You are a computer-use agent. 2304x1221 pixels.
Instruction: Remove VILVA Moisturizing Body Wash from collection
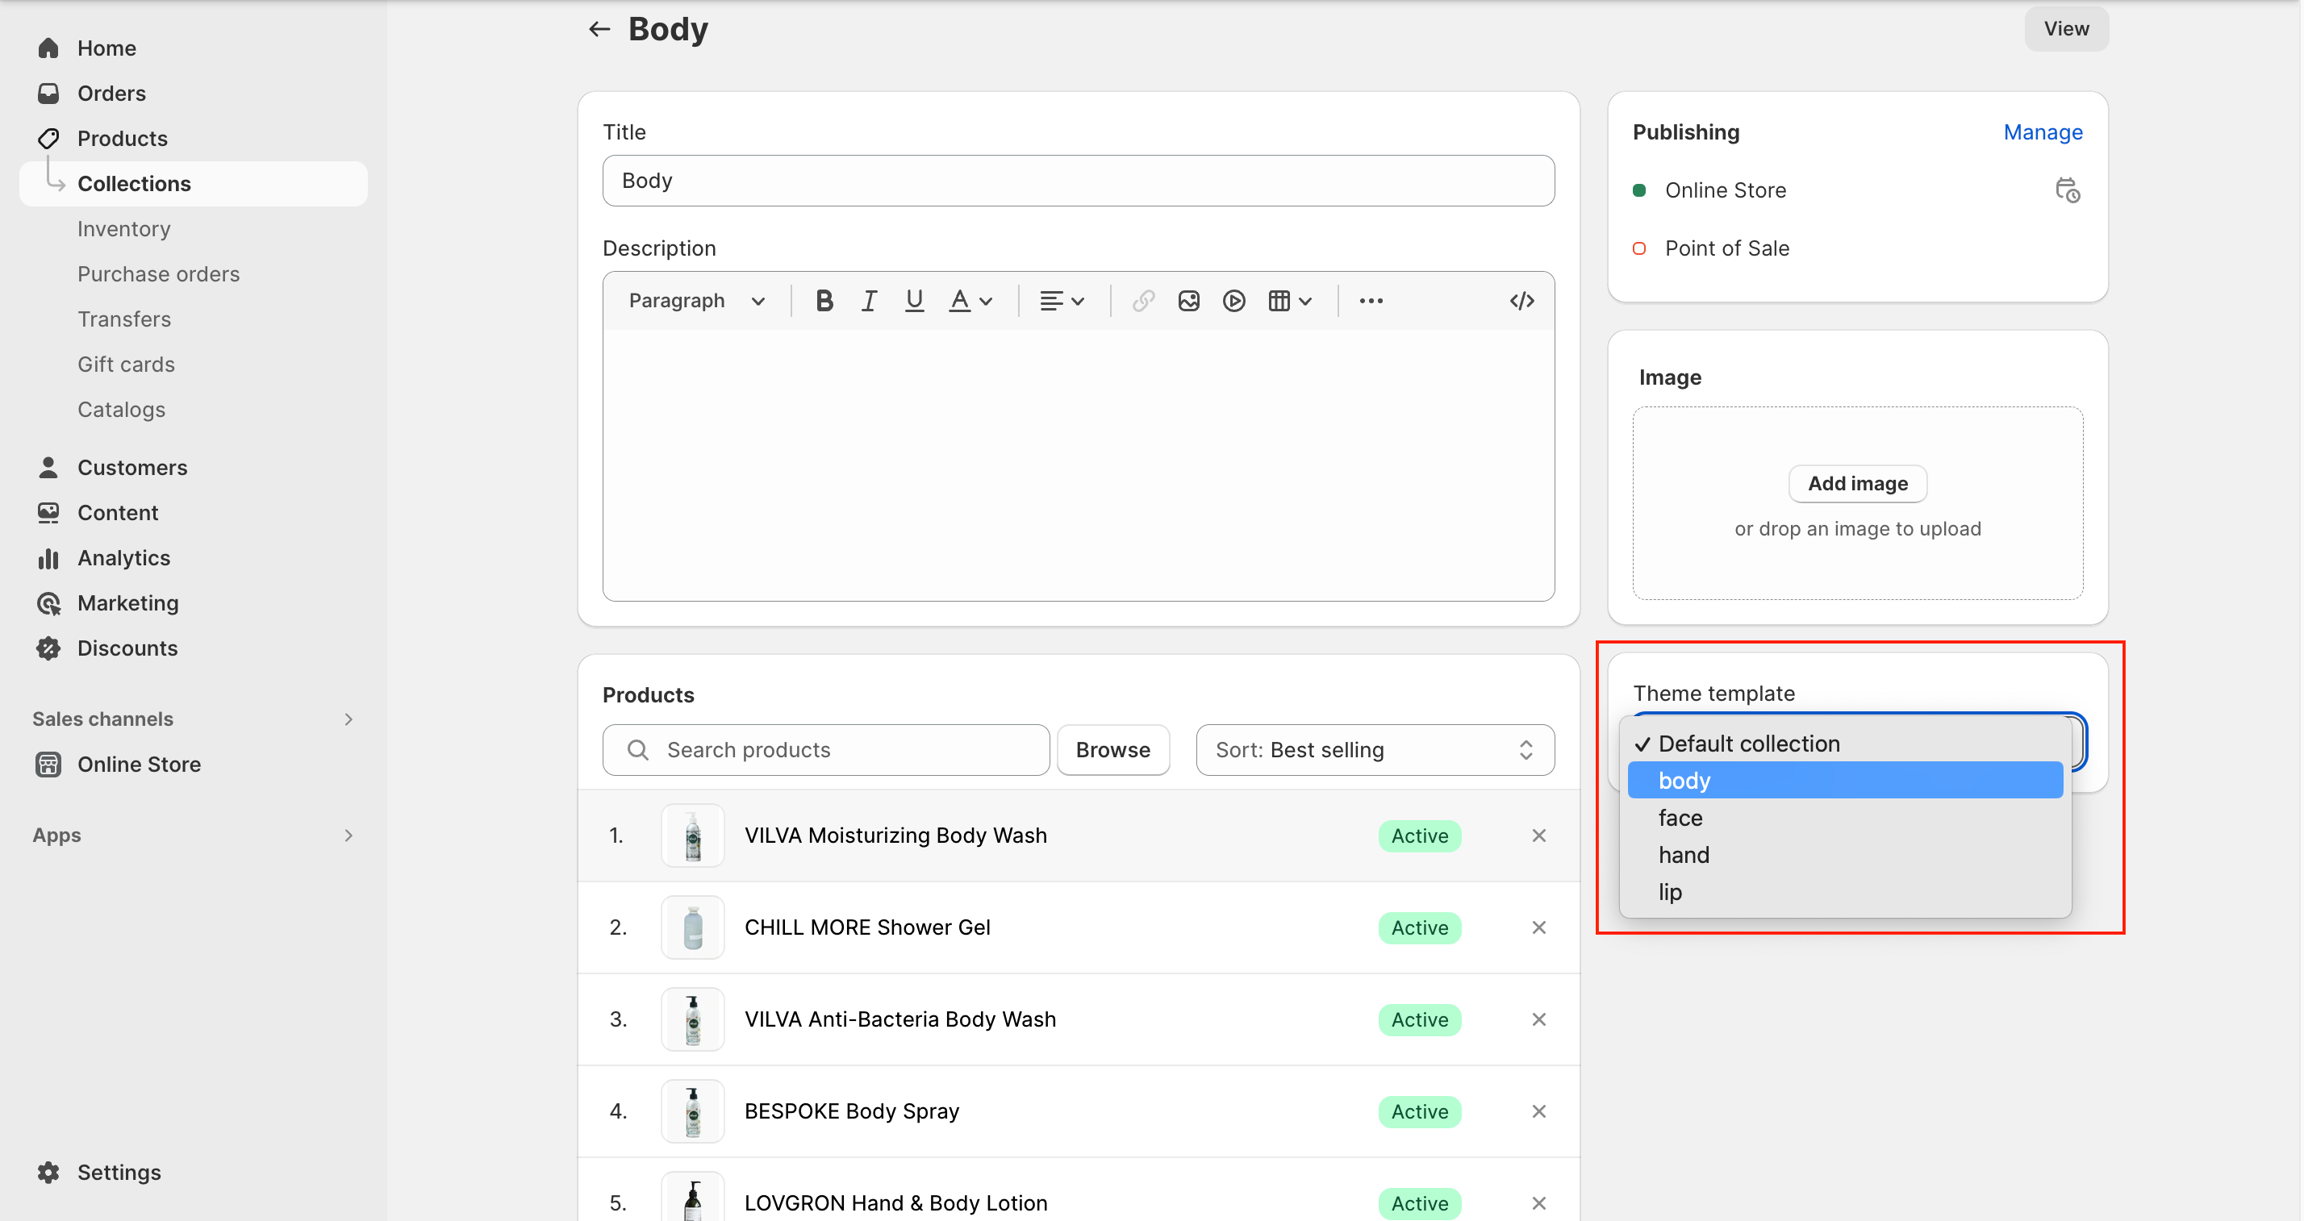pyautogui.click(x=1538, y=835)
